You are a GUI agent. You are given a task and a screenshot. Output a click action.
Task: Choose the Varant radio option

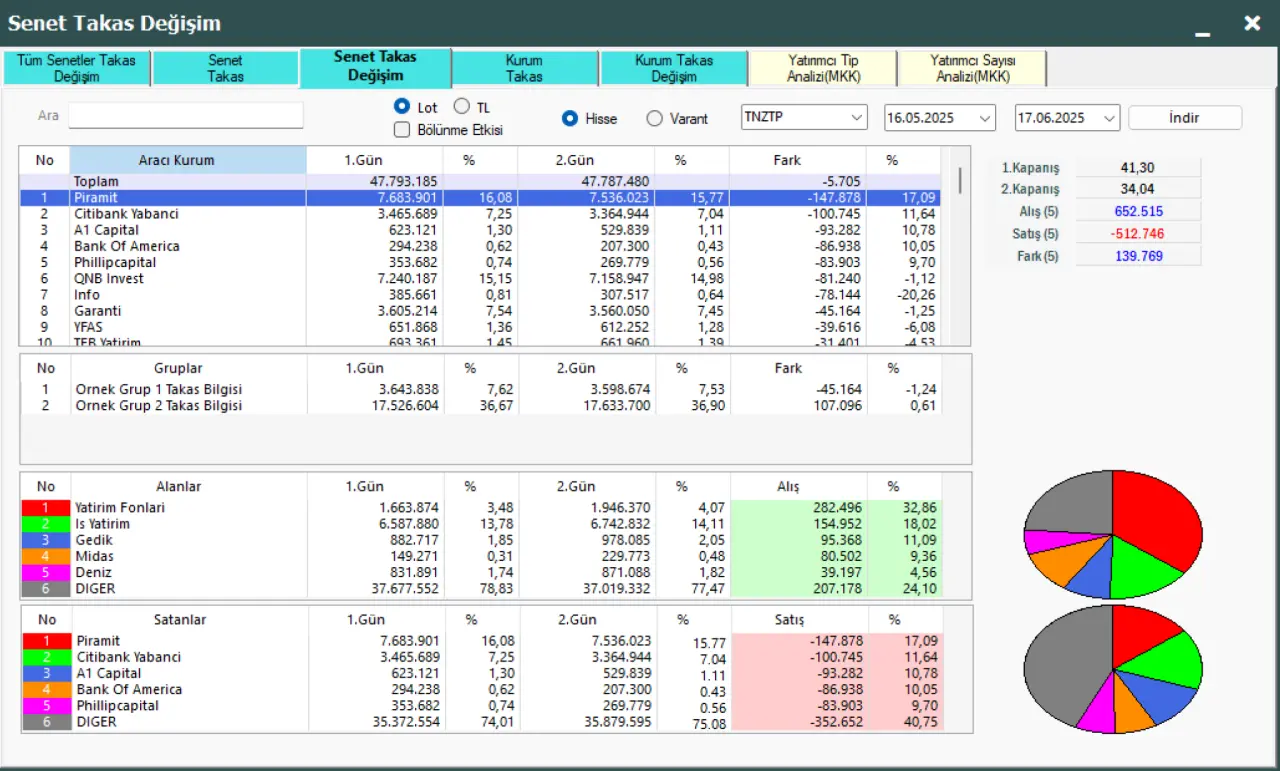pos(654,119)
